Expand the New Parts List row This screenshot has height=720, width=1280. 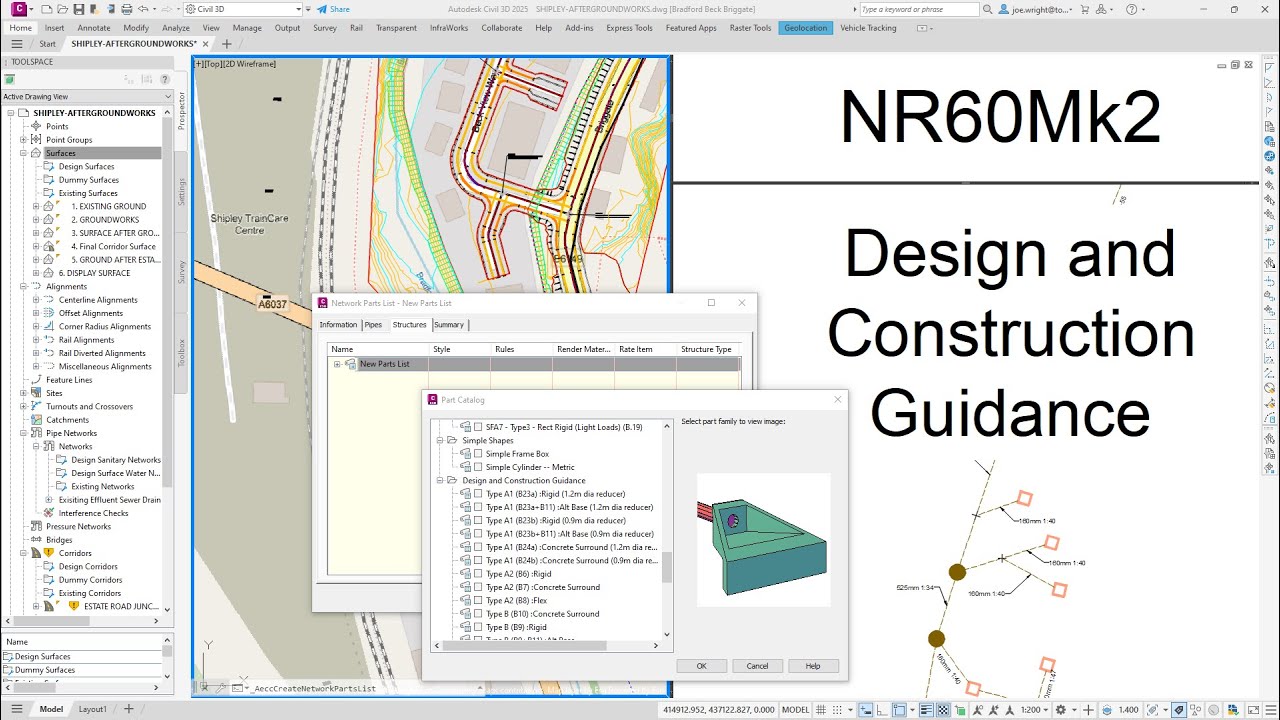(337, 364)
